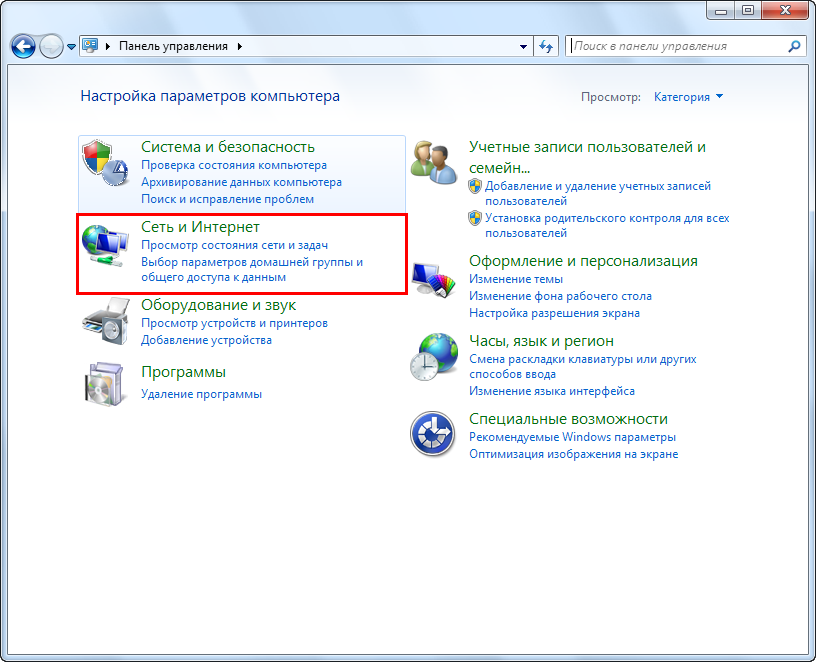Screen dimensions: 816x662
Task: Open Архивирование данных компьютера link
Action: click(x=241, y=182)
